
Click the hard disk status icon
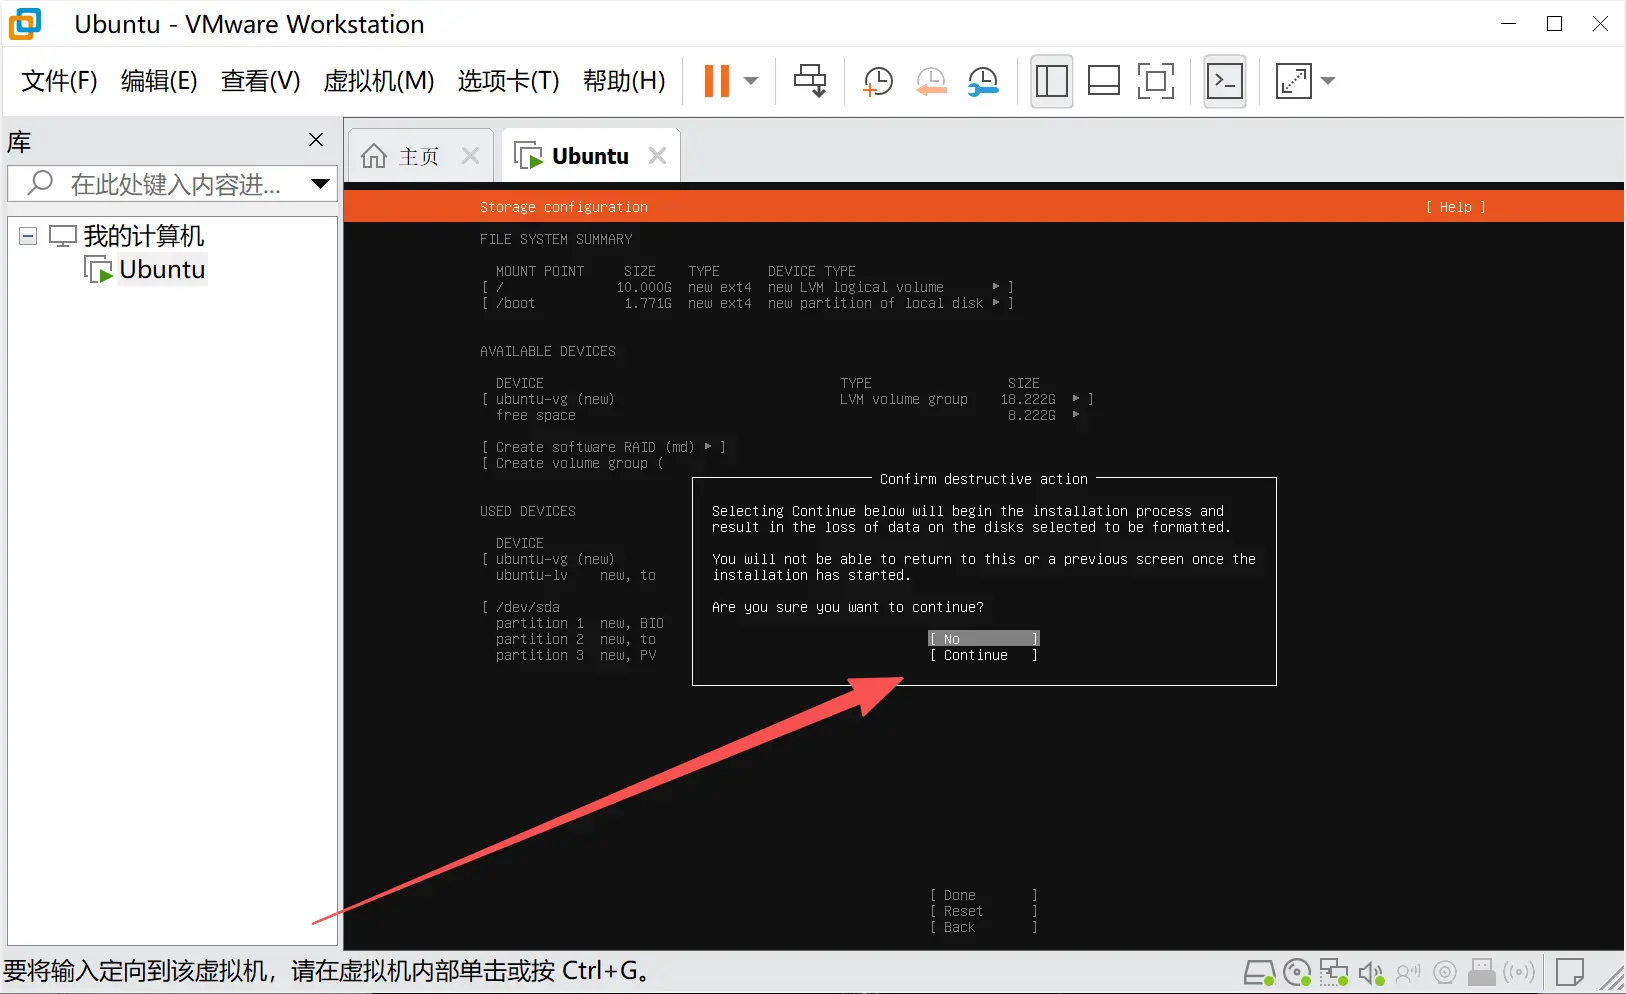point(1259,972)
